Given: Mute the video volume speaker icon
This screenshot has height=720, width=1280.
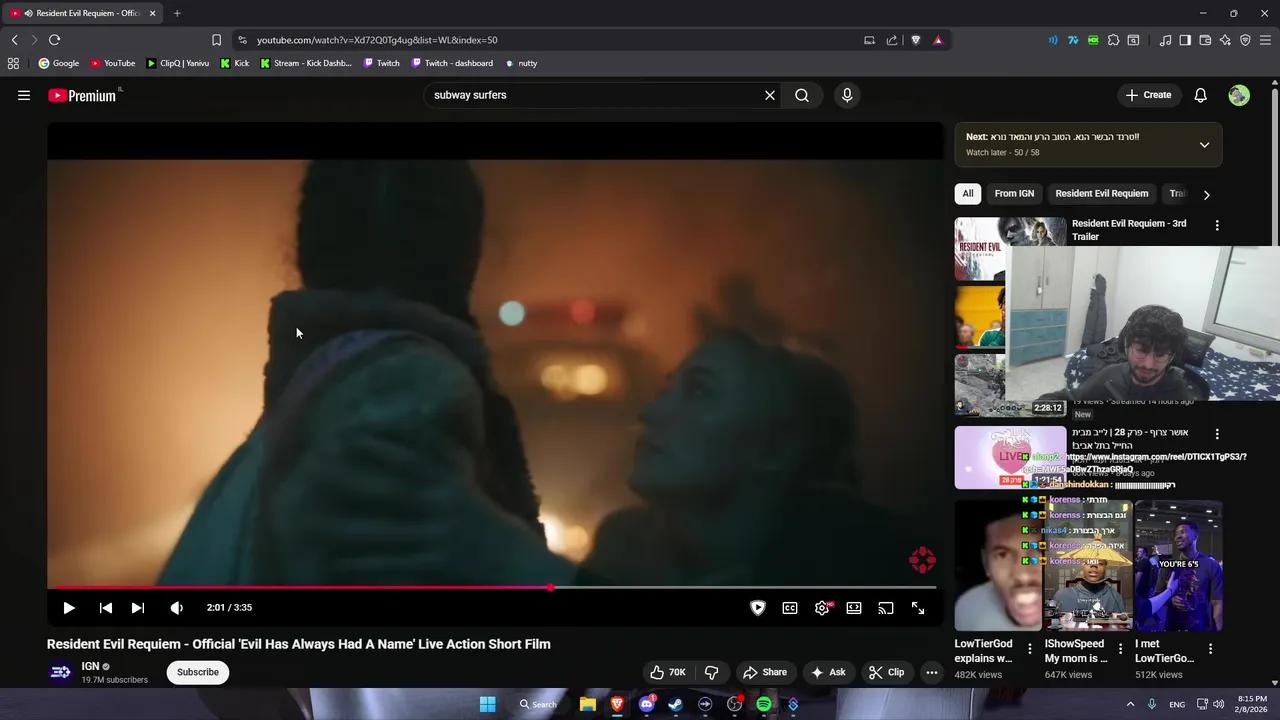Looking at the screenshot, I should pos(176,608).
